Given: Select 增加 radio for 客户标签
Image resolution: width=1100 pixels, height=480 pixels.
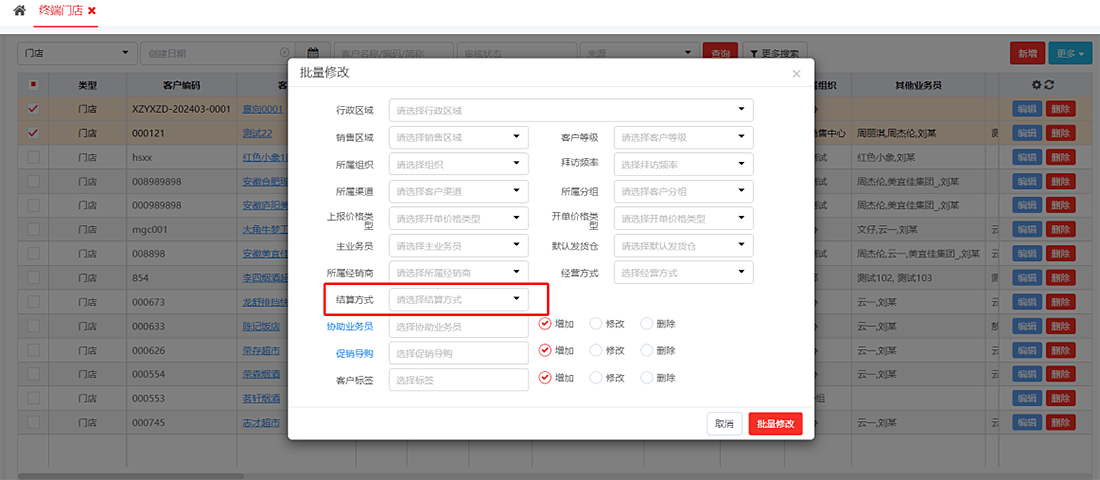Looking at the screenshot, I should [x=545, y=378].
